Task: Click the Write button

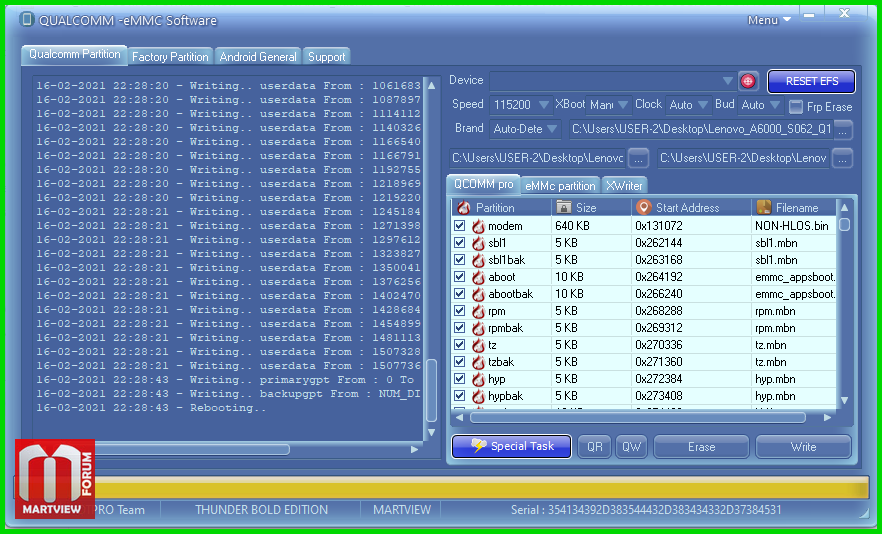Action: pos(803,447)
